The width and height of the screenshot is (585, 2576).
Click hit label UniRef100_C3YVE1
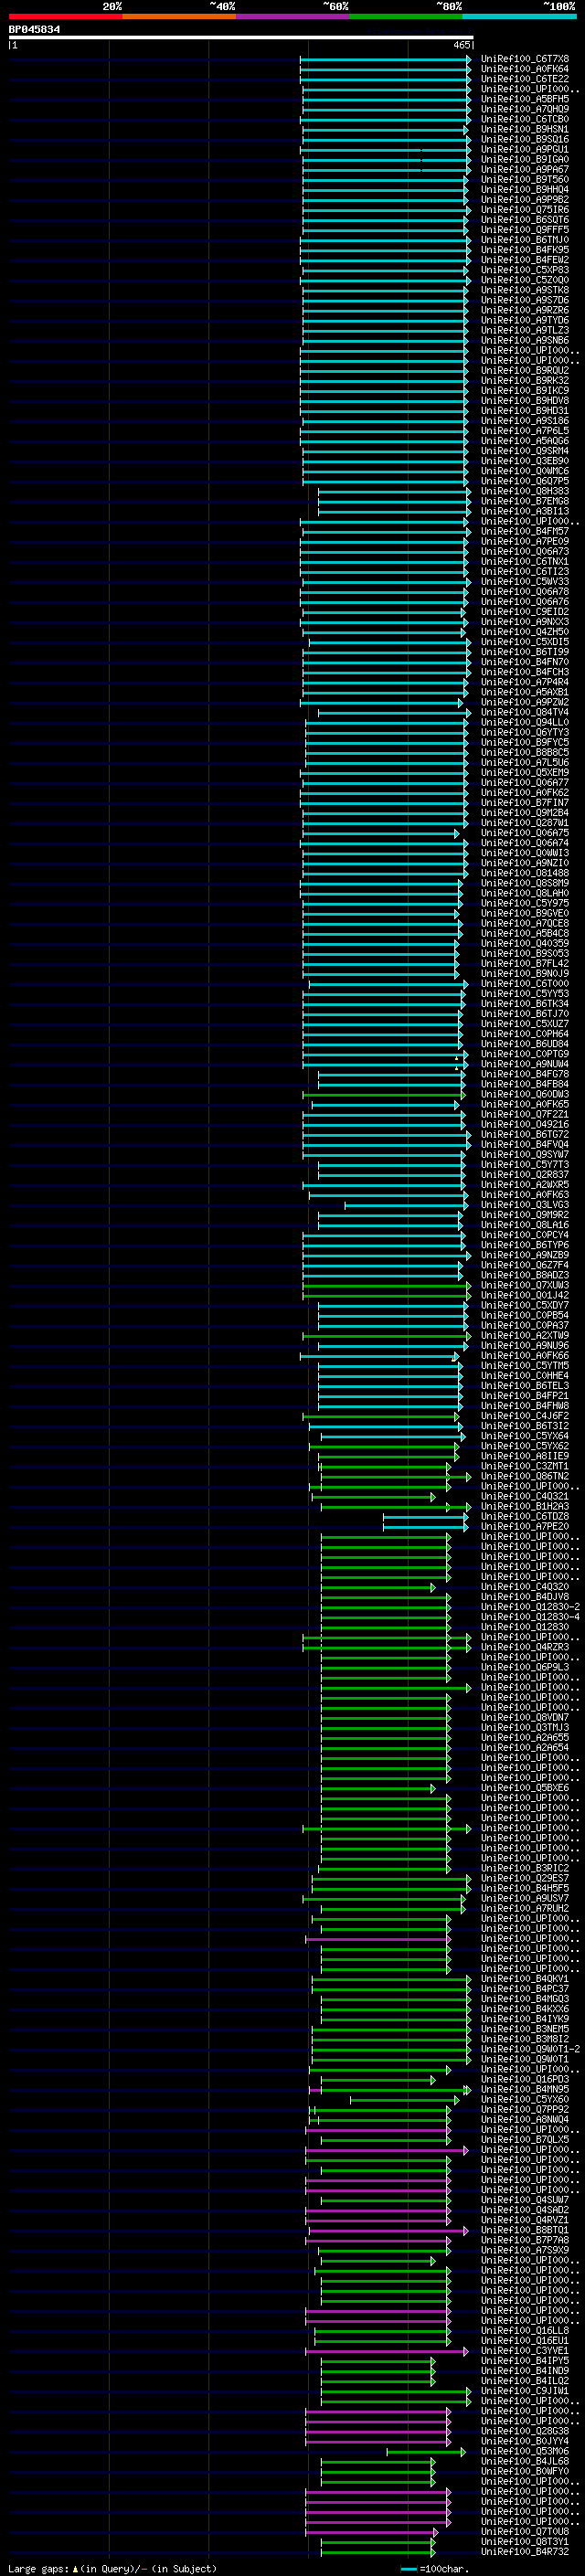[x=524, y=2350]
